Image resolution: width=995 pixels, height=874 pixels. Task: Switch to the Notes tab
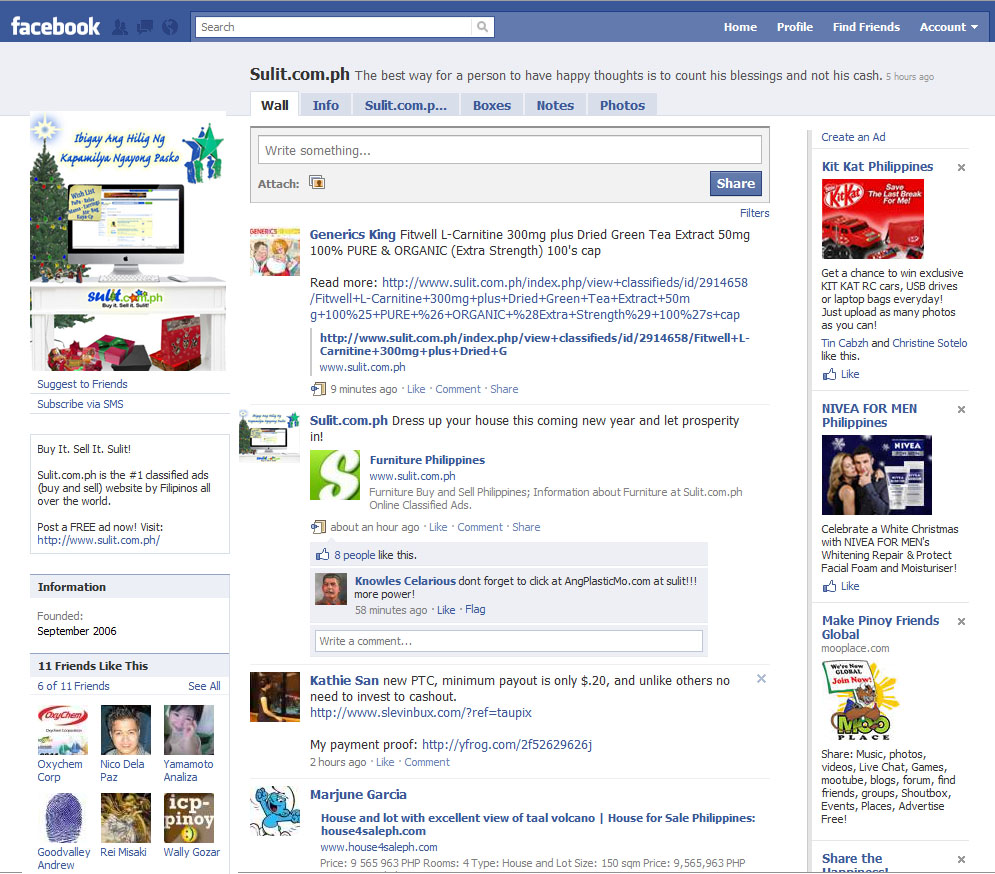(x=555, y=105)
